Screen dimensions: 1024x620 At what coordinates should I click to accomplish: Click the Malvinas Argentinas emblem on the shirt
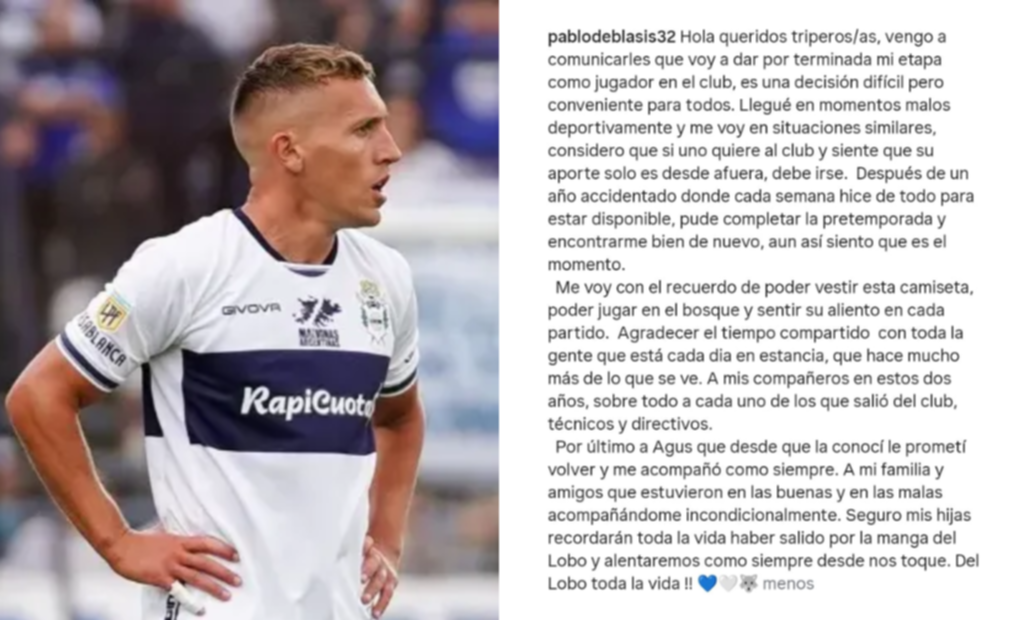point(318,320)
